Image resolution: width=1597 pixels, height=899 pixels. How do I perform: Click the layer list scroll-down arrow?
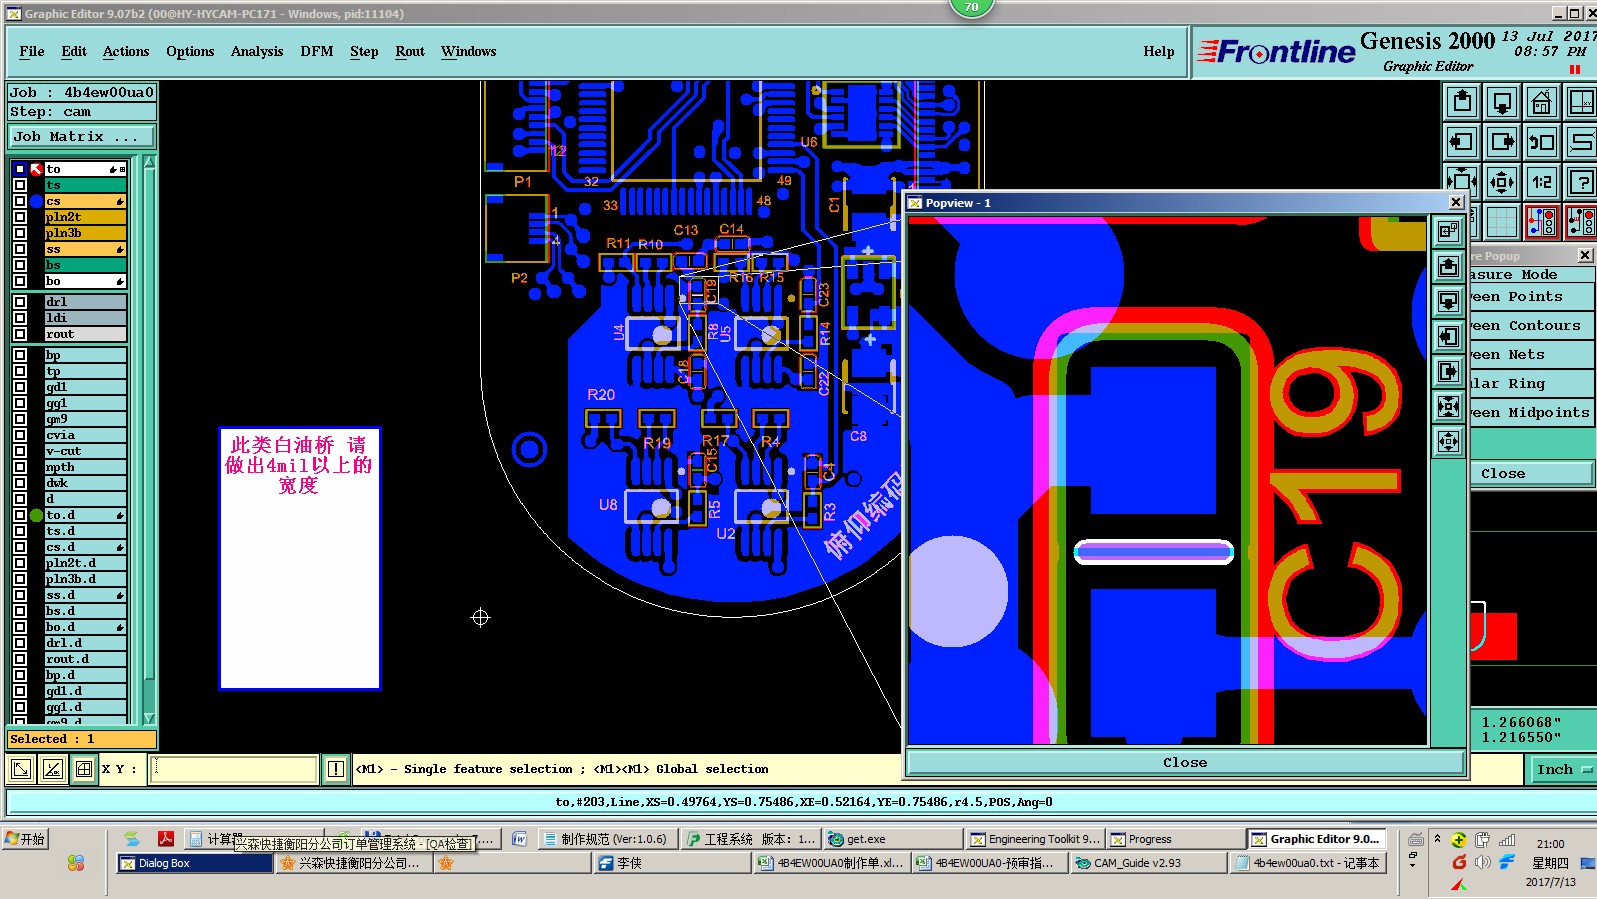click(x=149, y=718)
